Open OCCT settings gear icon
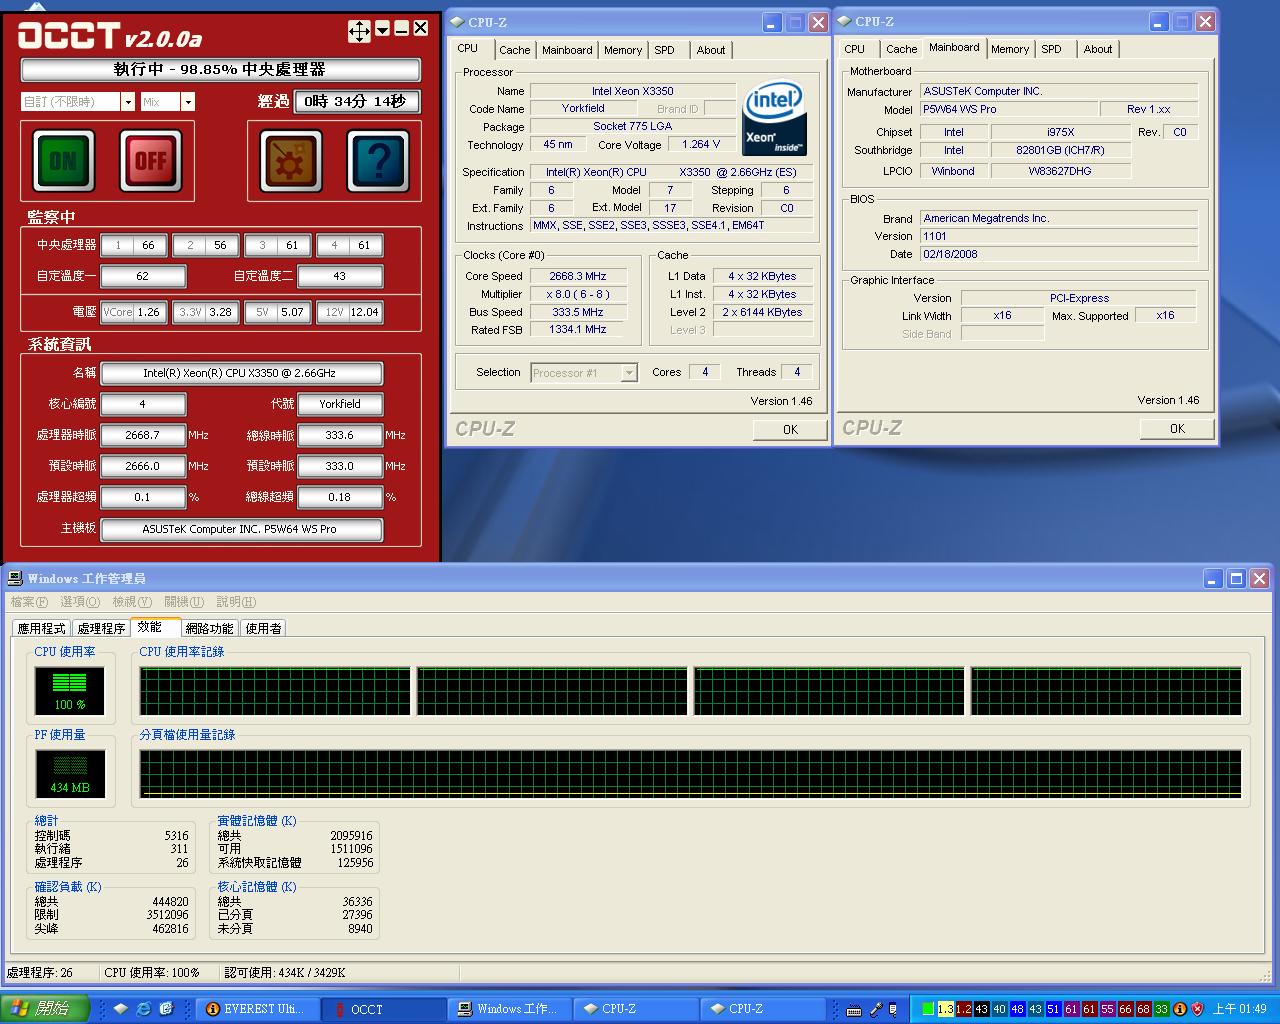Screen dimensions: 1280x1024 (x=290, y=160)
